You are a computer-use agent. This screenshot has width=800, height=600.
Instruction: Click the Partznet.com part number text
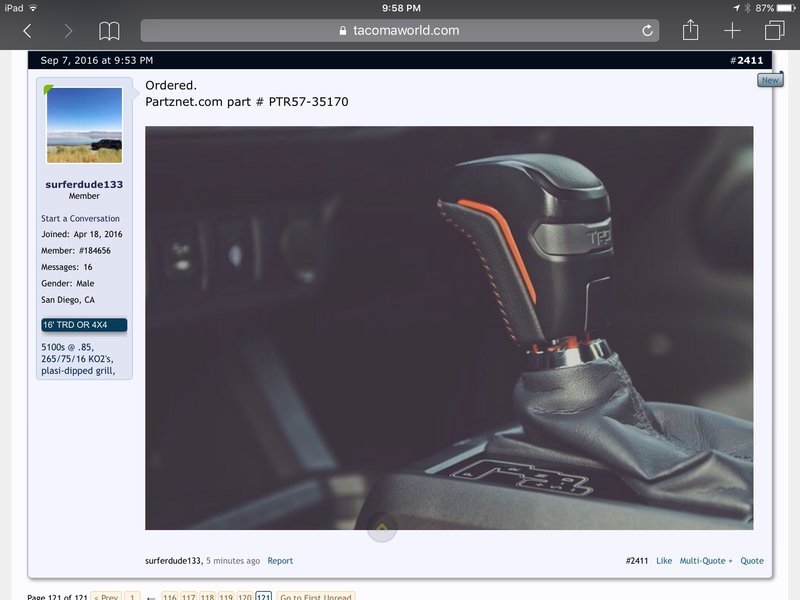tap(246, 102)
